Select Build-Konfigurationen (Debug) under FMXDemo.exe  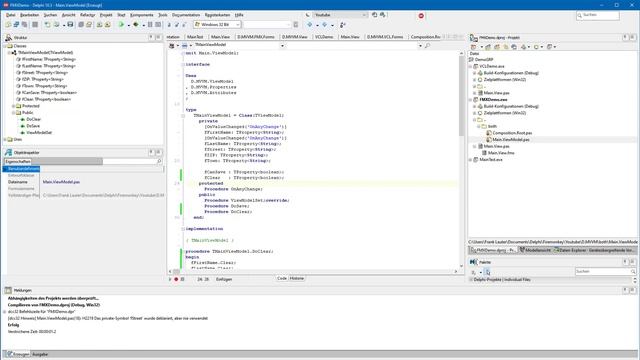point(511,106)
